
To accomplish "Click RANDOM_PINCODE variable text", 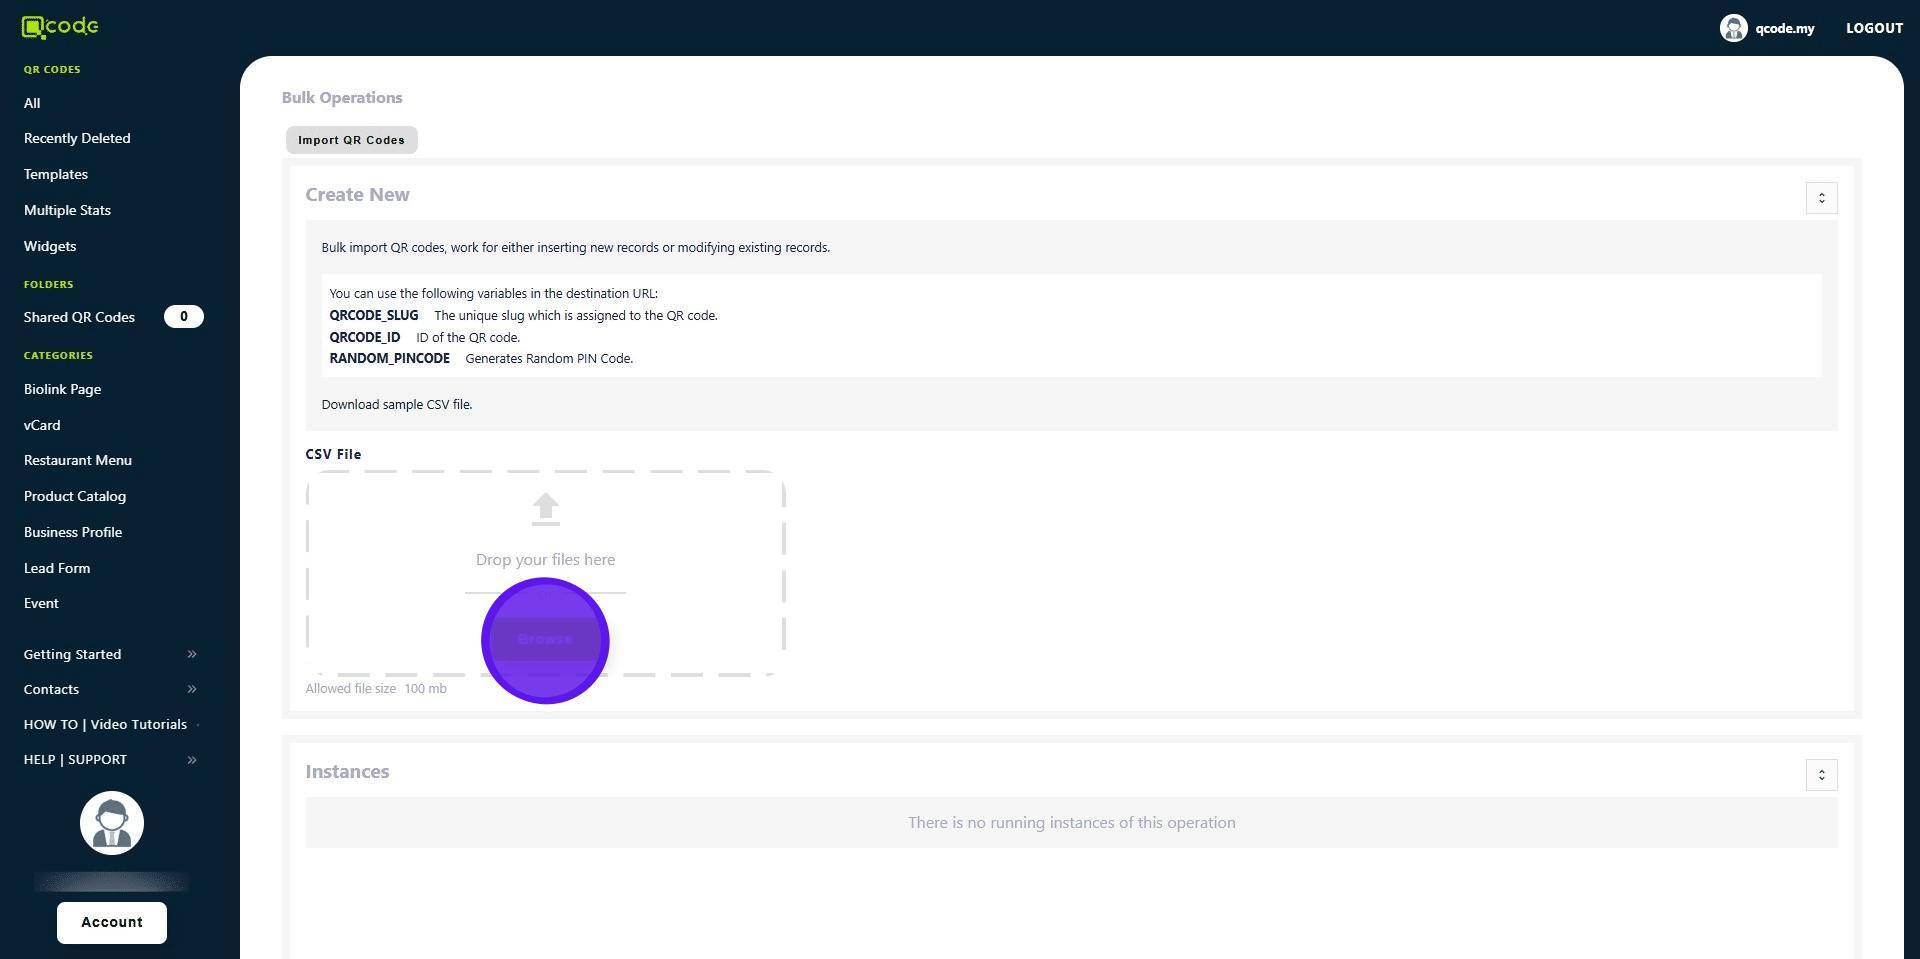I will point(389,359).
